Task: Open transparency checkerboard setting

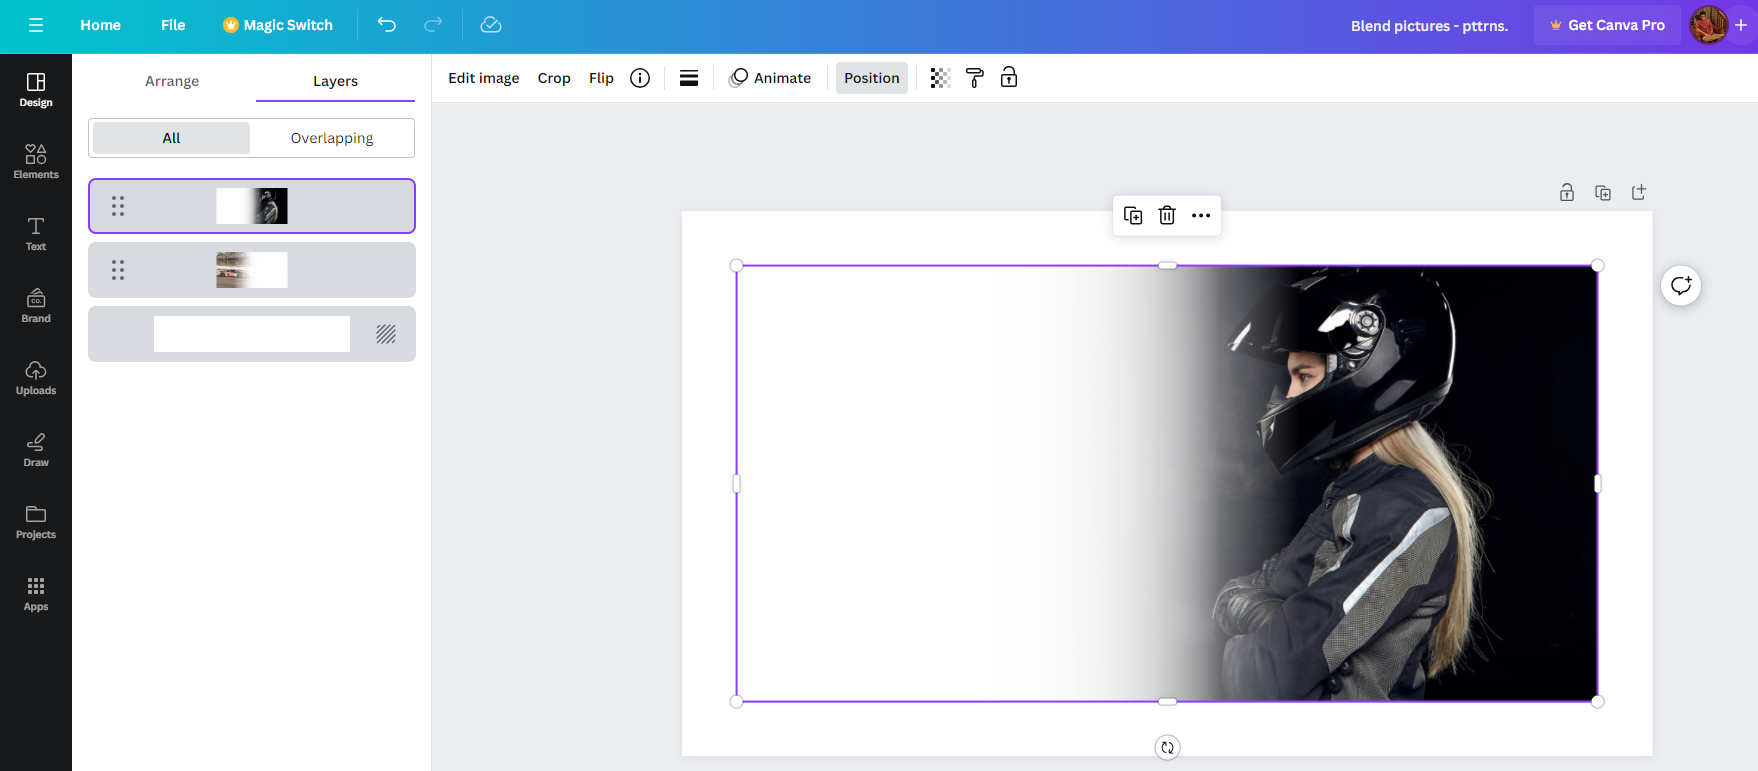Action: coord(940,78)
